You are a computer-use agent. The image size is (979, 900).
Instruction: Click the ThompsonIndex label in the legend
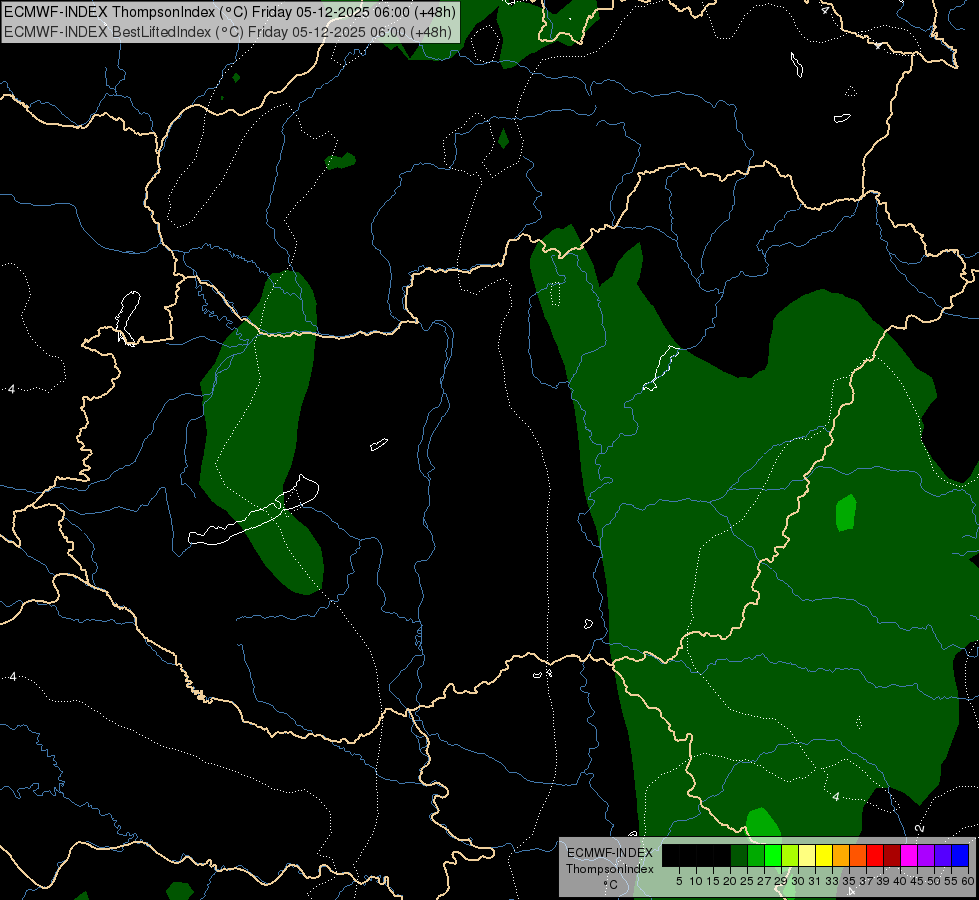point(610,869)
